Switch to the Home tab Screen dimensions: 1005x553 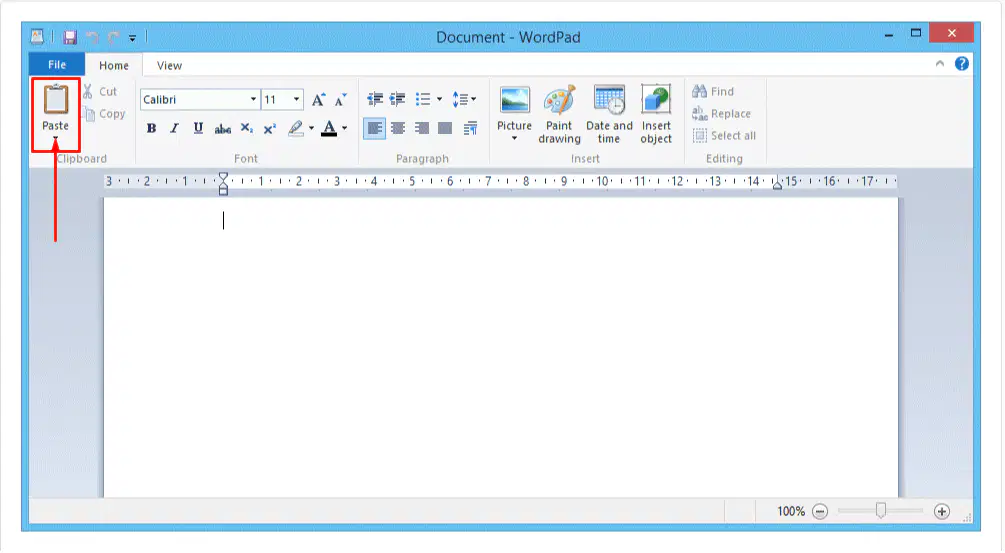tap(113, 65)
